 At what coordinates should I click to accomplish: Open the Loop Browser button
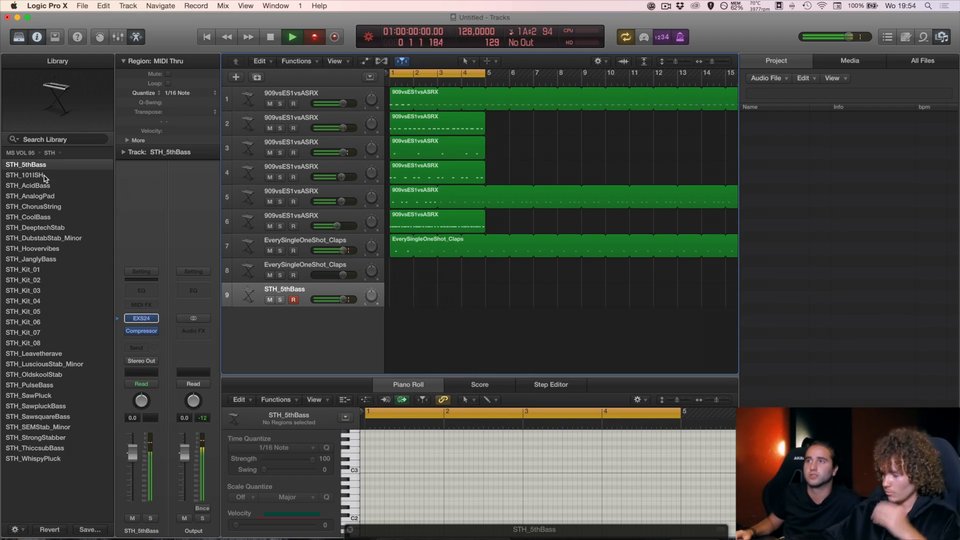tap(923, 37)
